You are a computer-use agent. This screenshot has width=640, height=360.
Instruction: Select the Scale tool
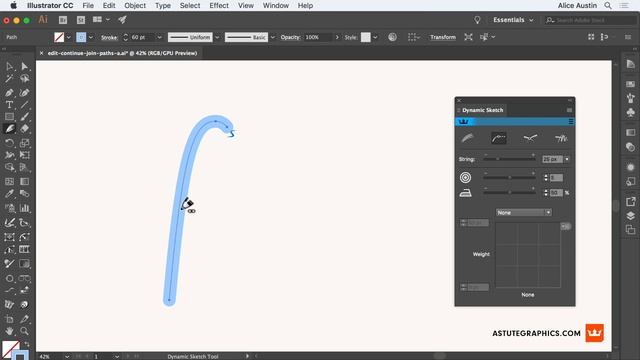coord(24,143)
